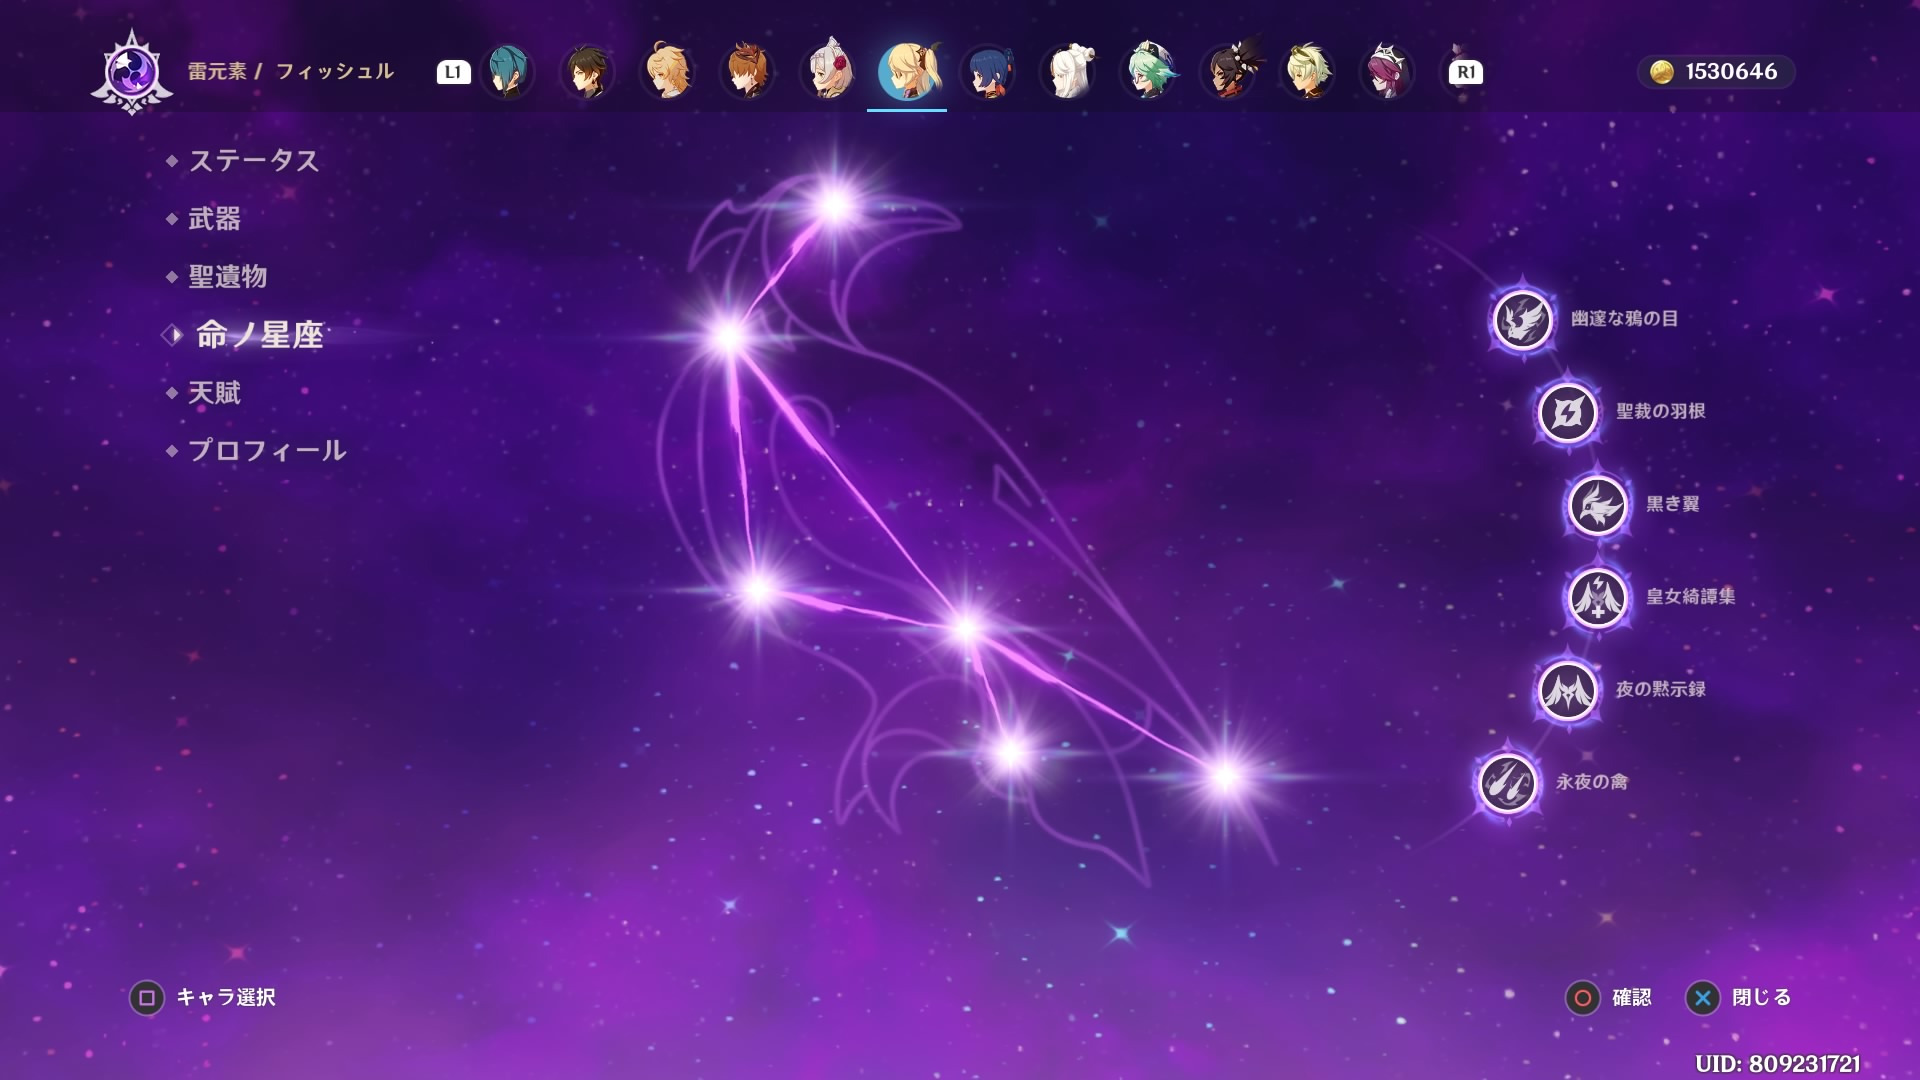Select the white-haired character portrait
This screenshot has width=1920, height=1080.
tap(1068, 72)
